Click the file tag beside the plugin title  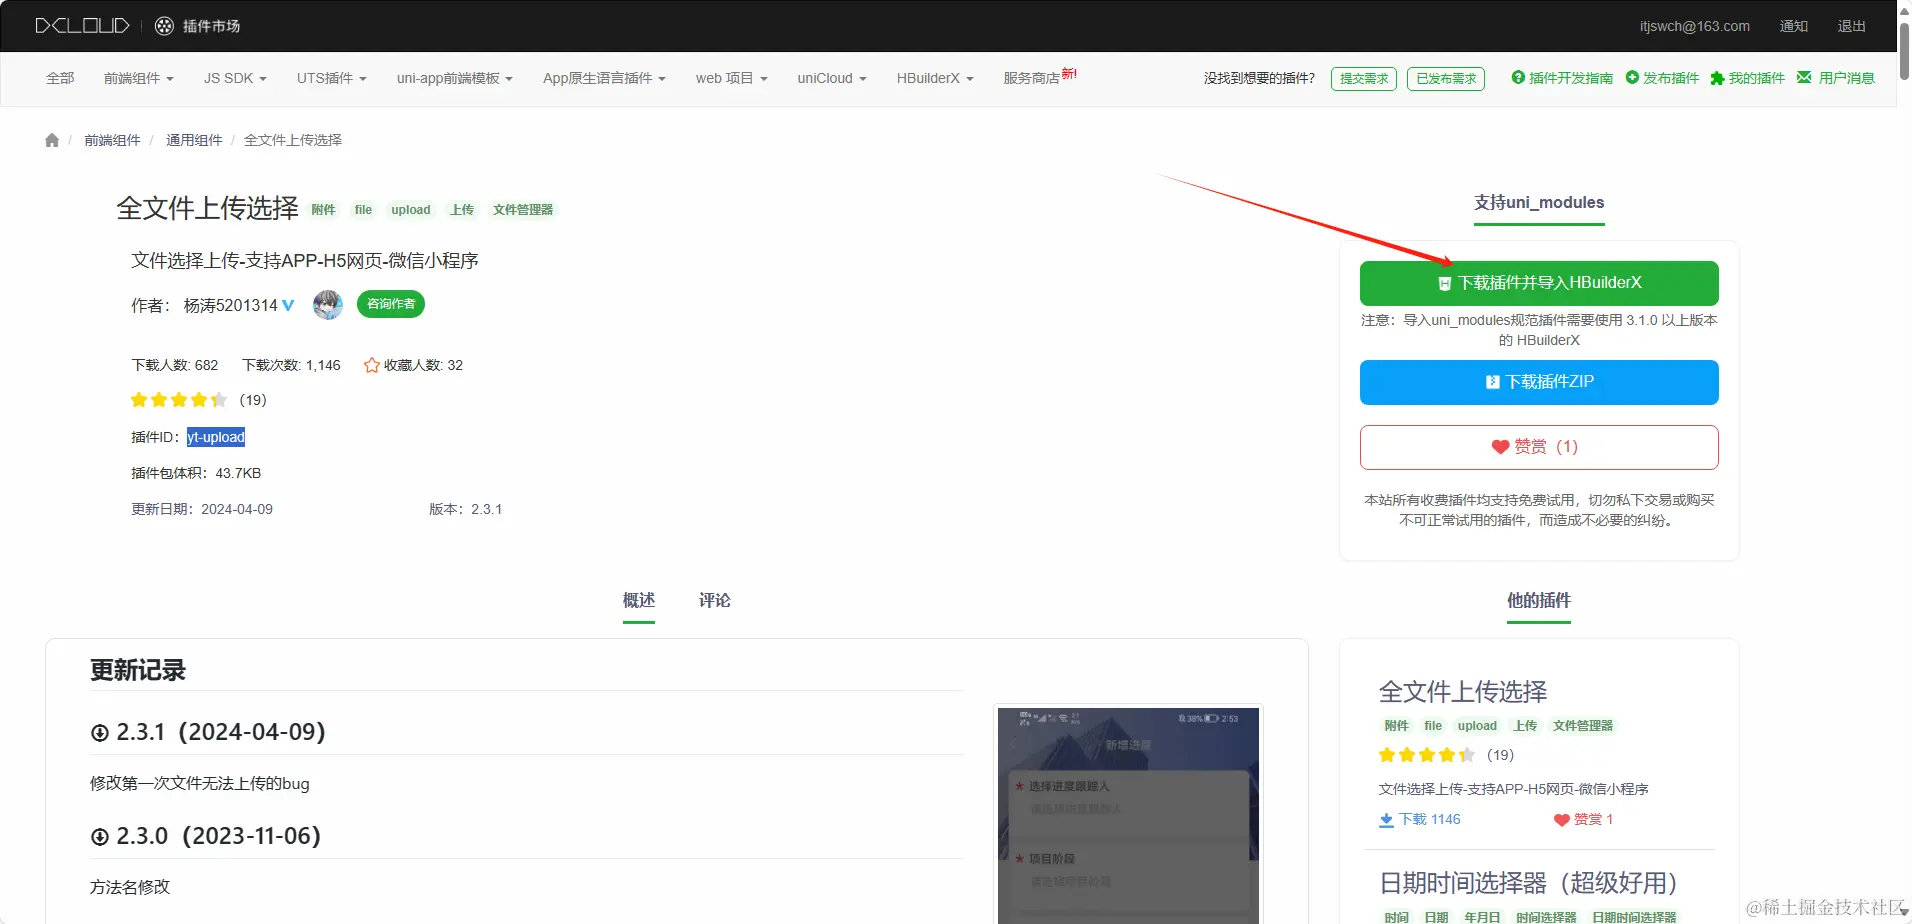coord(363,210)
